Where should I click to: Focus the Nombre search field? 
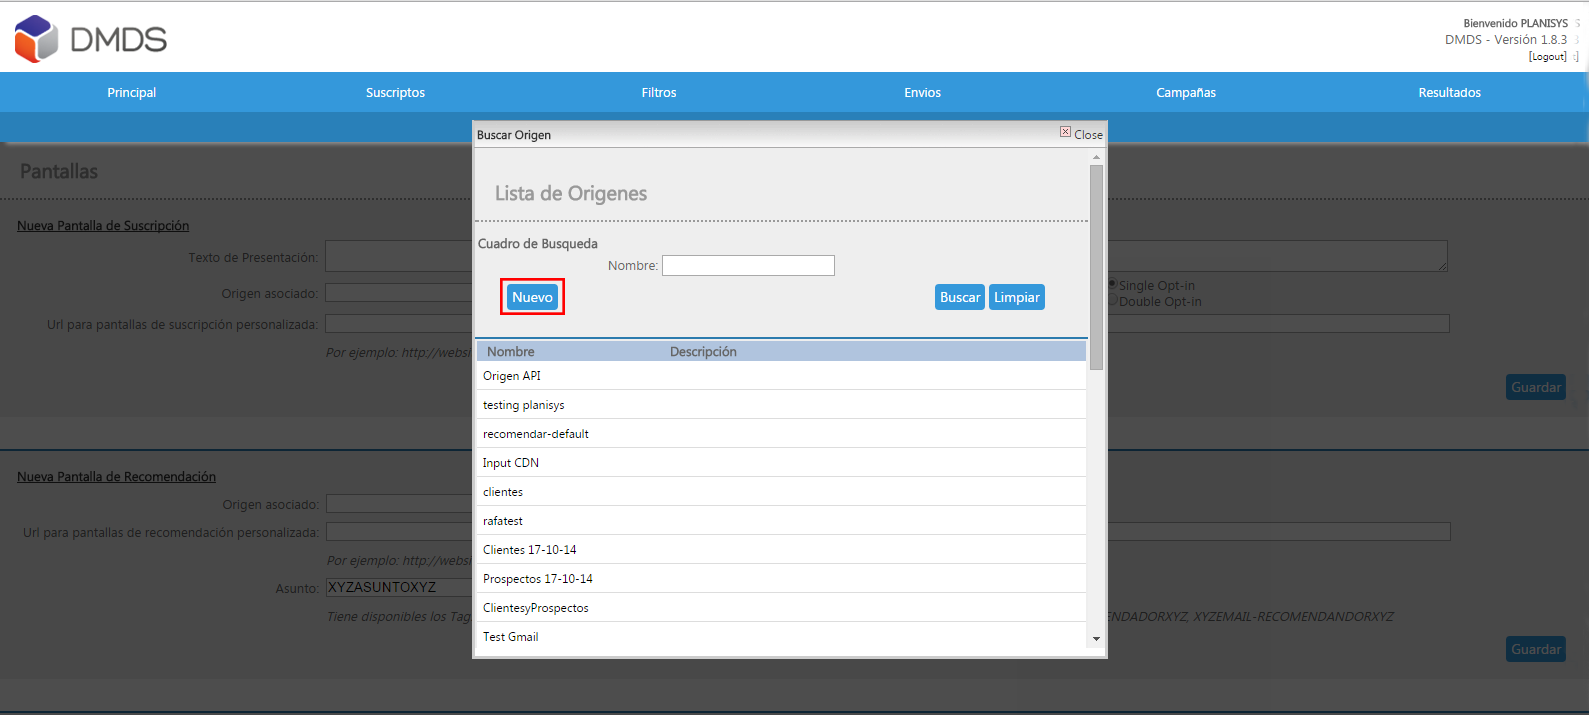[x=747, y=265]
